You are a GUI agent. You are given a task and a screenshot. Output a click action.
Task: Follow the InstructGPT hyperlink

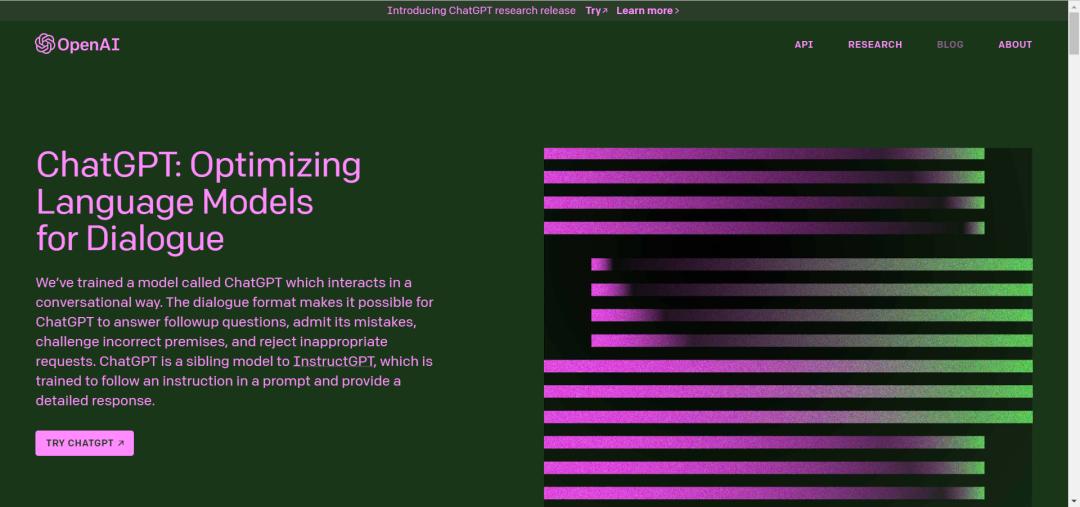333,361
